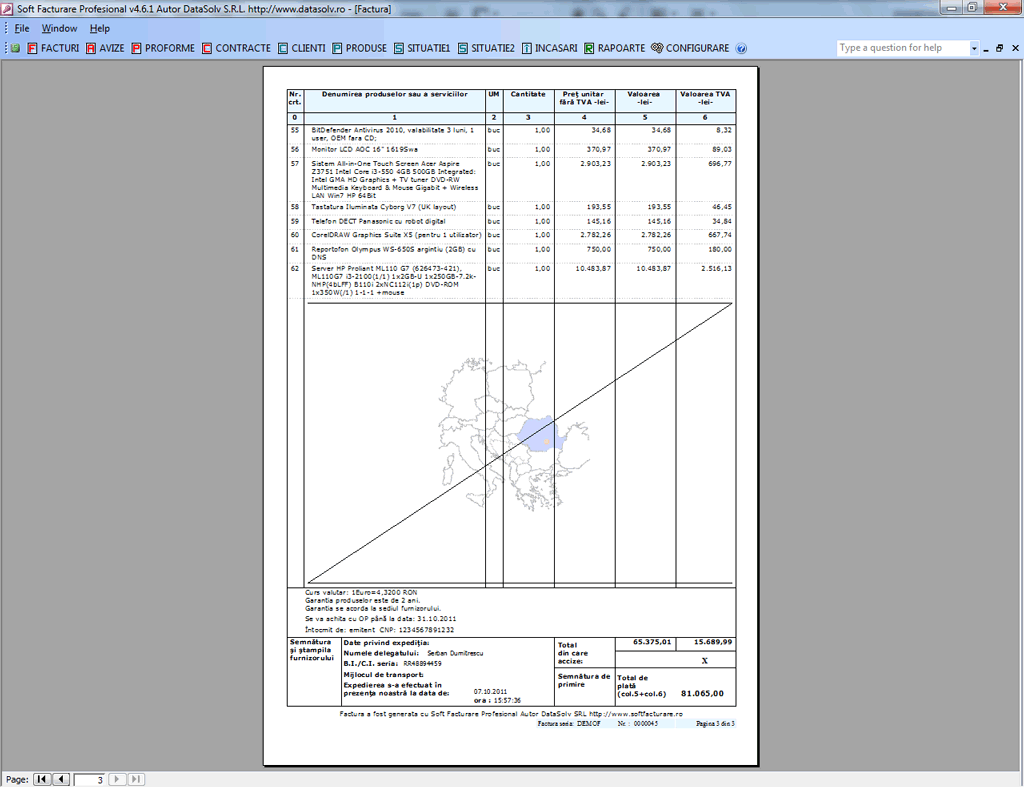Image resolution: width=1024 pixels, height=787 pixels.
Task: Click the blue help icon in toolbar
Action: (x=741, y=48)
